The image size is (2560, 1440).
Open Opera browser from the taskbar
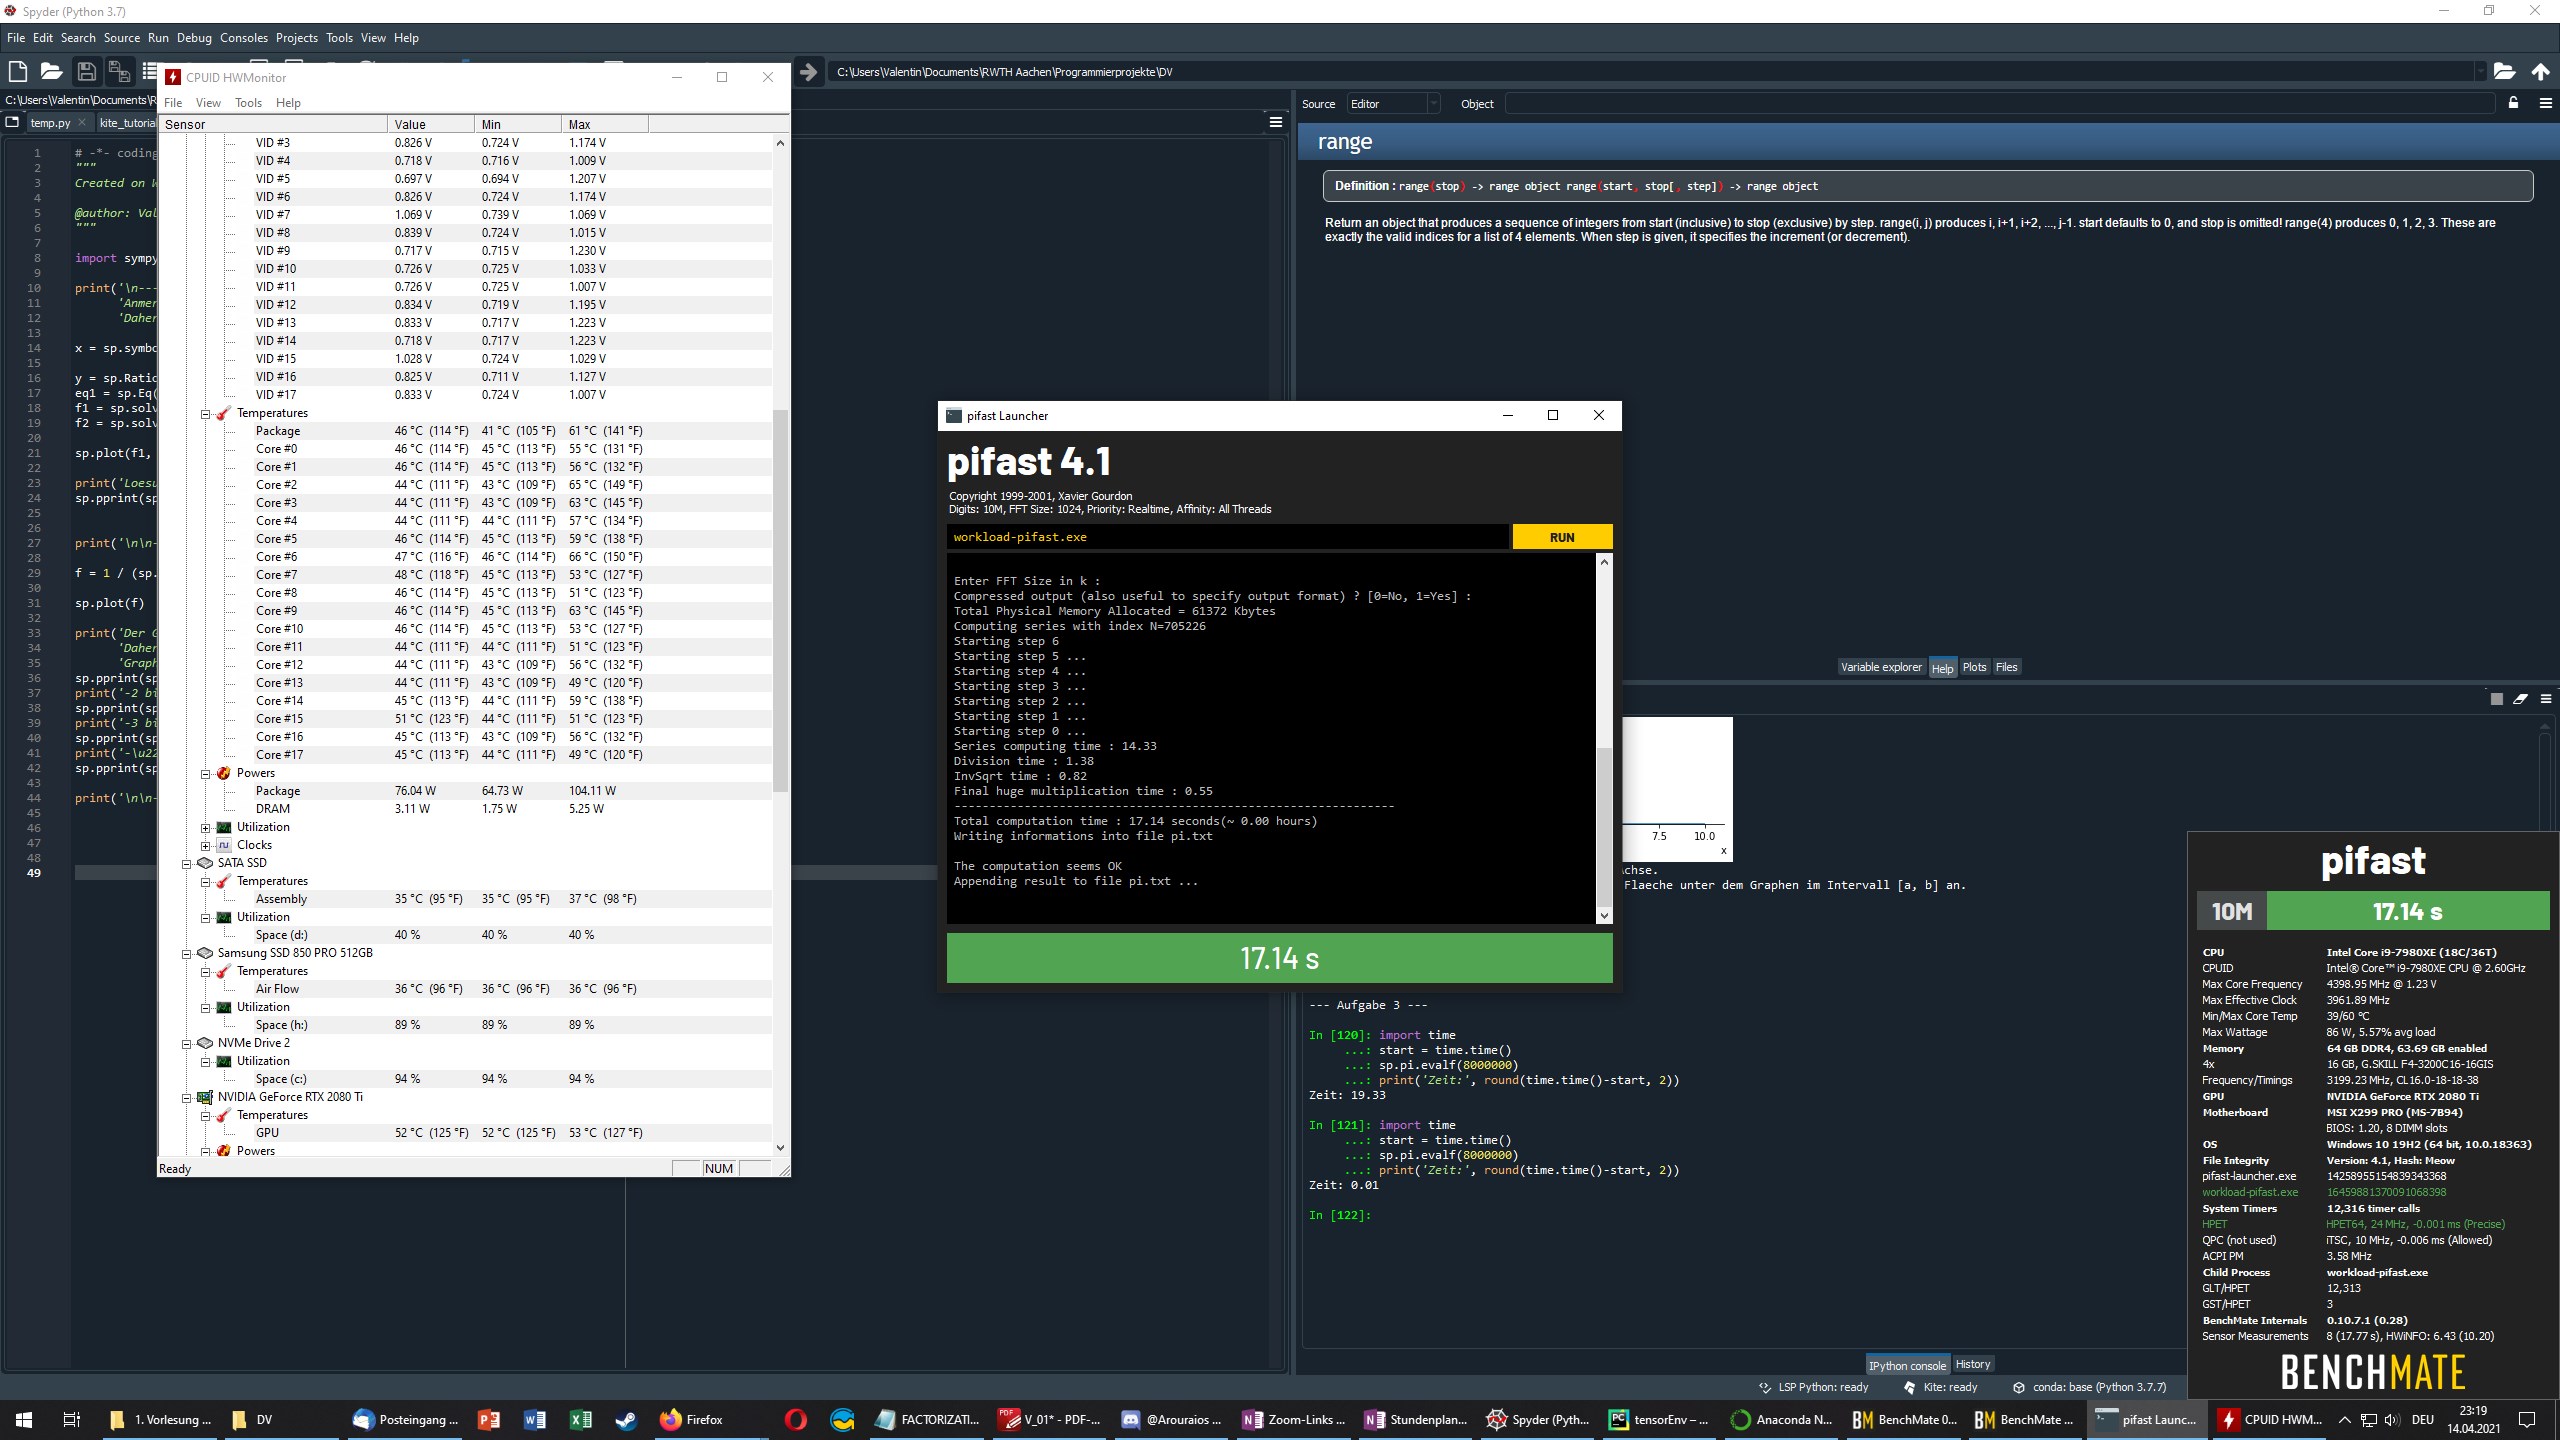796,1419
